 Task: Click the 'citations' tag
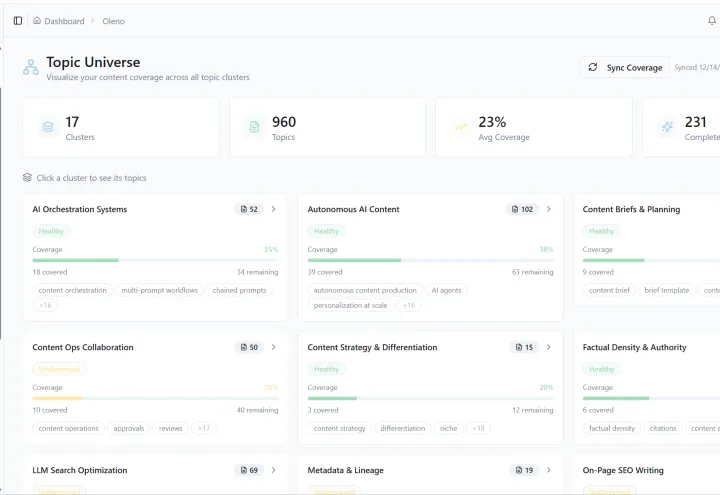663,428
